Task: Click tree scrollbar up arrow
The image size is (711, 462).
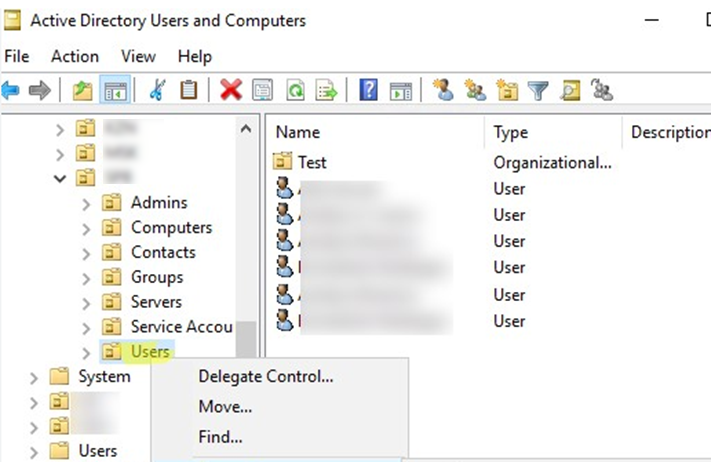Action: (246, 129)
